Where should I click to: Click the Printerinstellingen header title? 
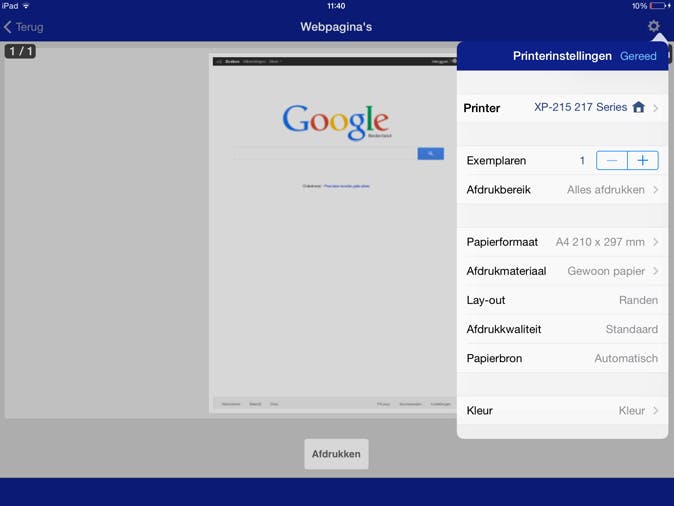click(x=562, y=56)
